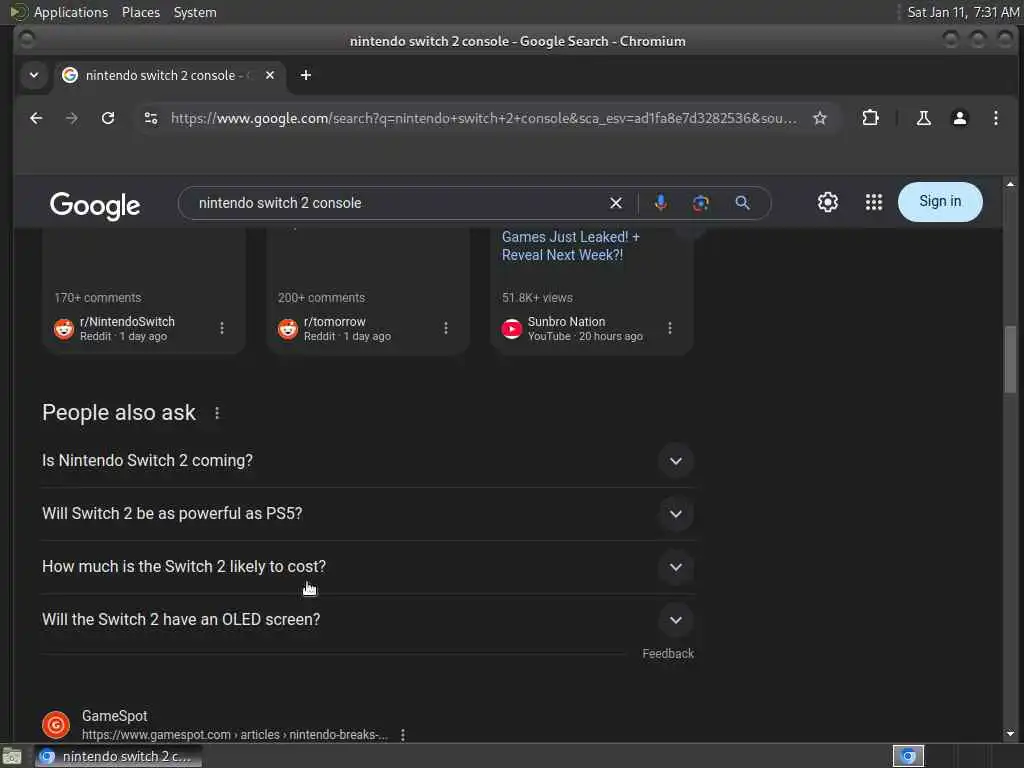Click '51.8K+ views' text
Screen dimensions: 1024x768
(537, 298)
